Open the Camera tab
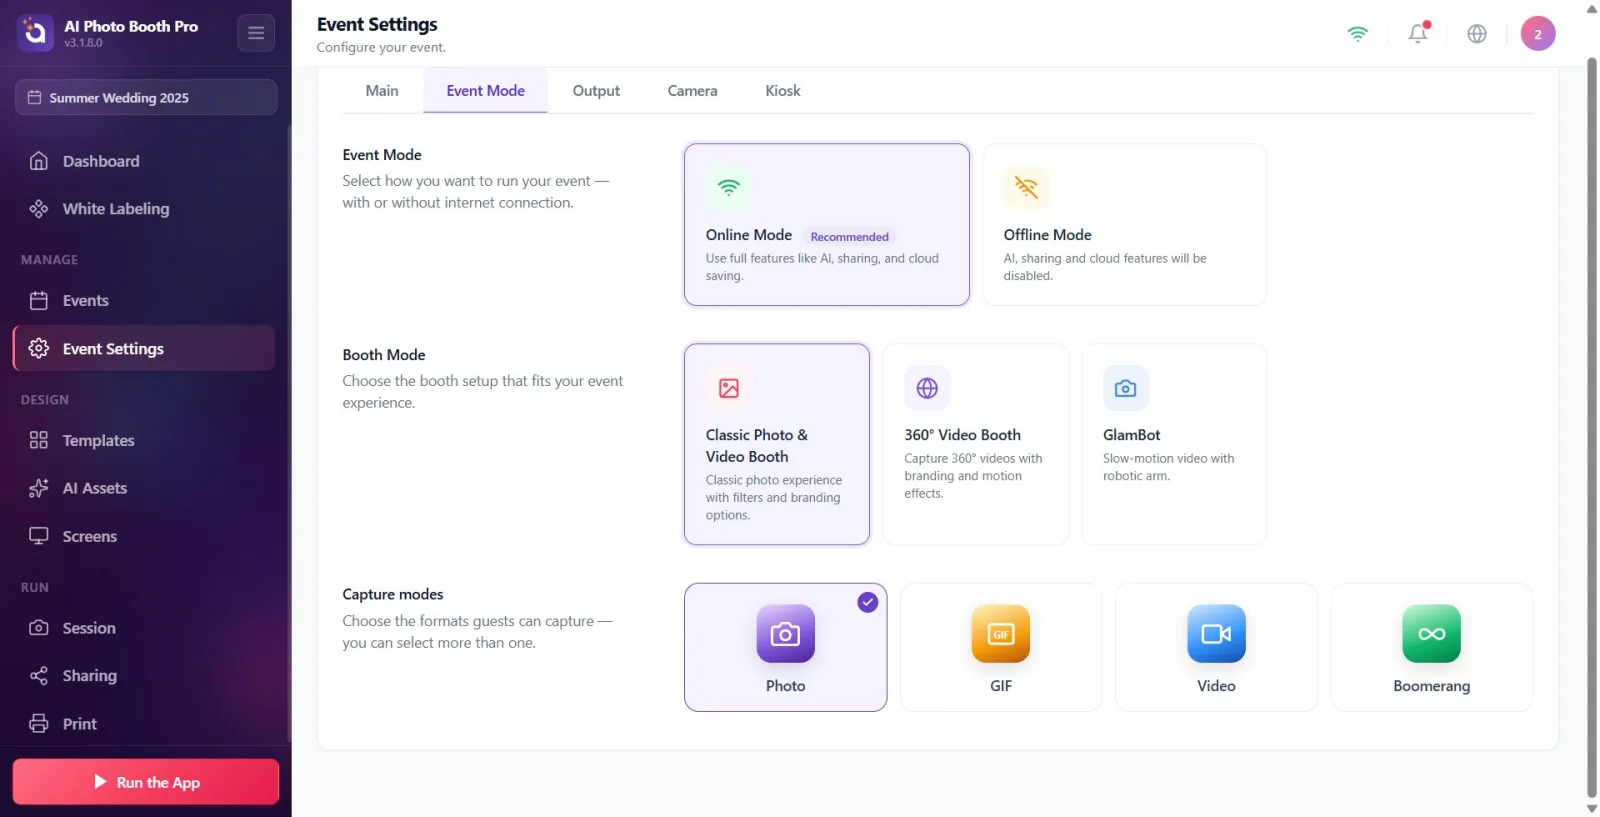1600x817 pixels. coord(692,91)
